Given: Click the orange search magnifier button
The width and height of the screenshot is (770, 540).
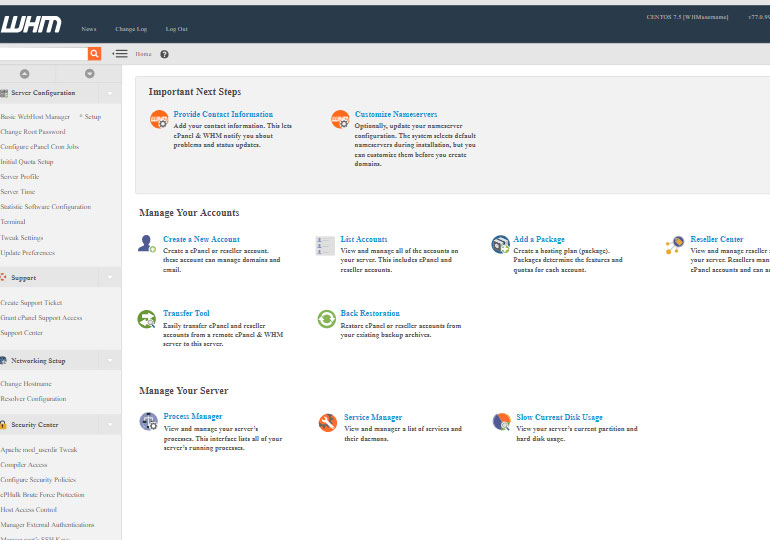Looking at the screenshot, I should [94, 54].
